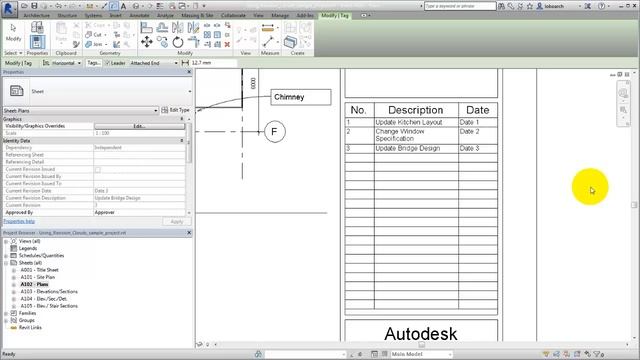
Task: Toggle the Leader checkbox in options bar
Action: point(108,63)
